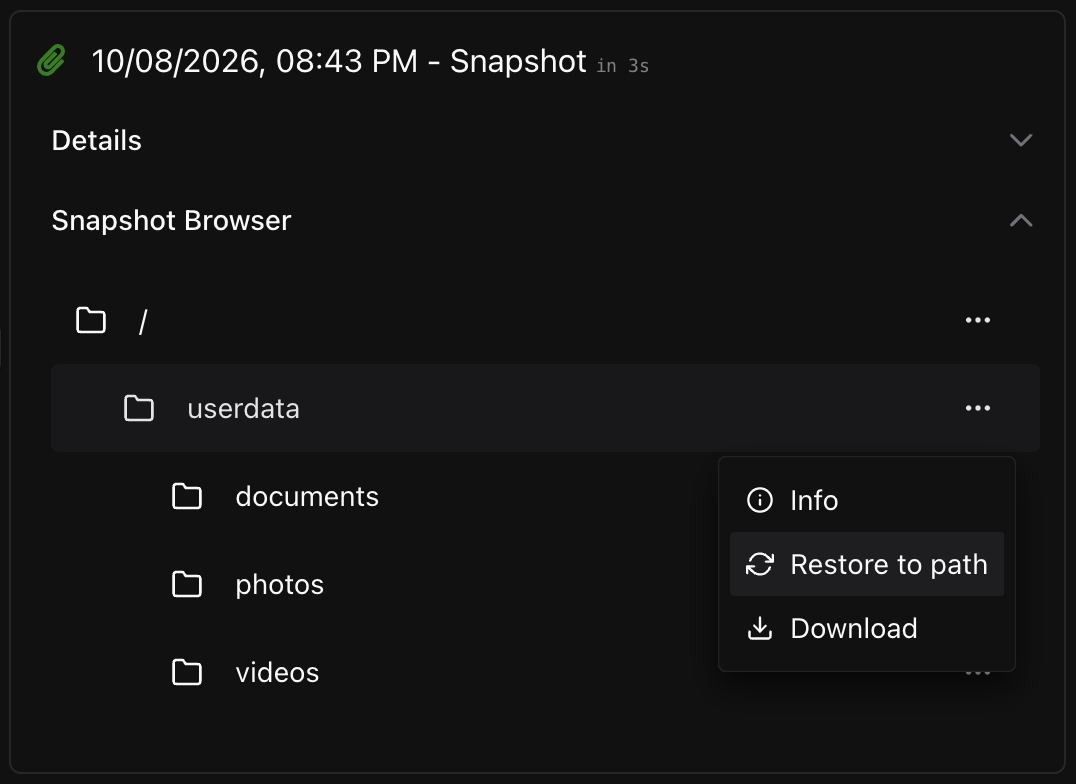Choose Info from the context menu
The width and height of the screenshot is (1076, 784).
[x=867, y=500]
